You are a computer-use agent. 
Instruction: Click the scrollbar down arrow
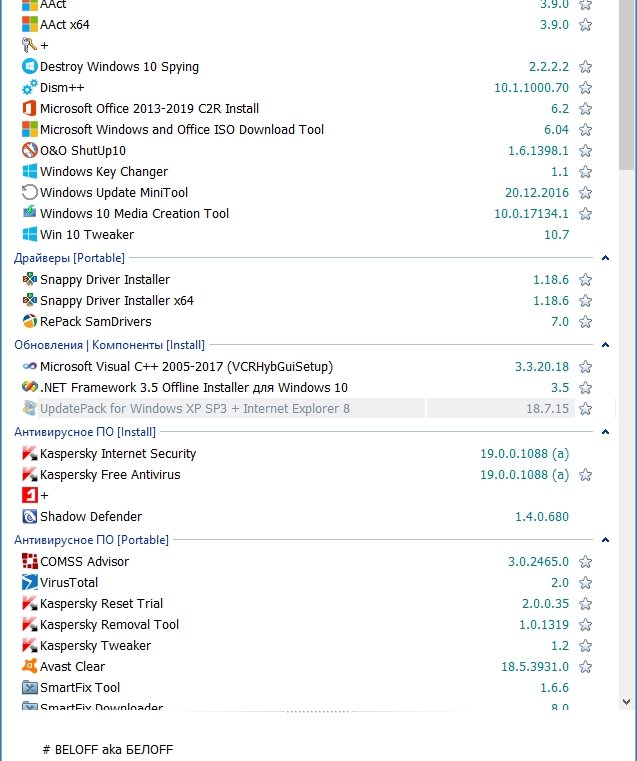click(x=626, y=702)
